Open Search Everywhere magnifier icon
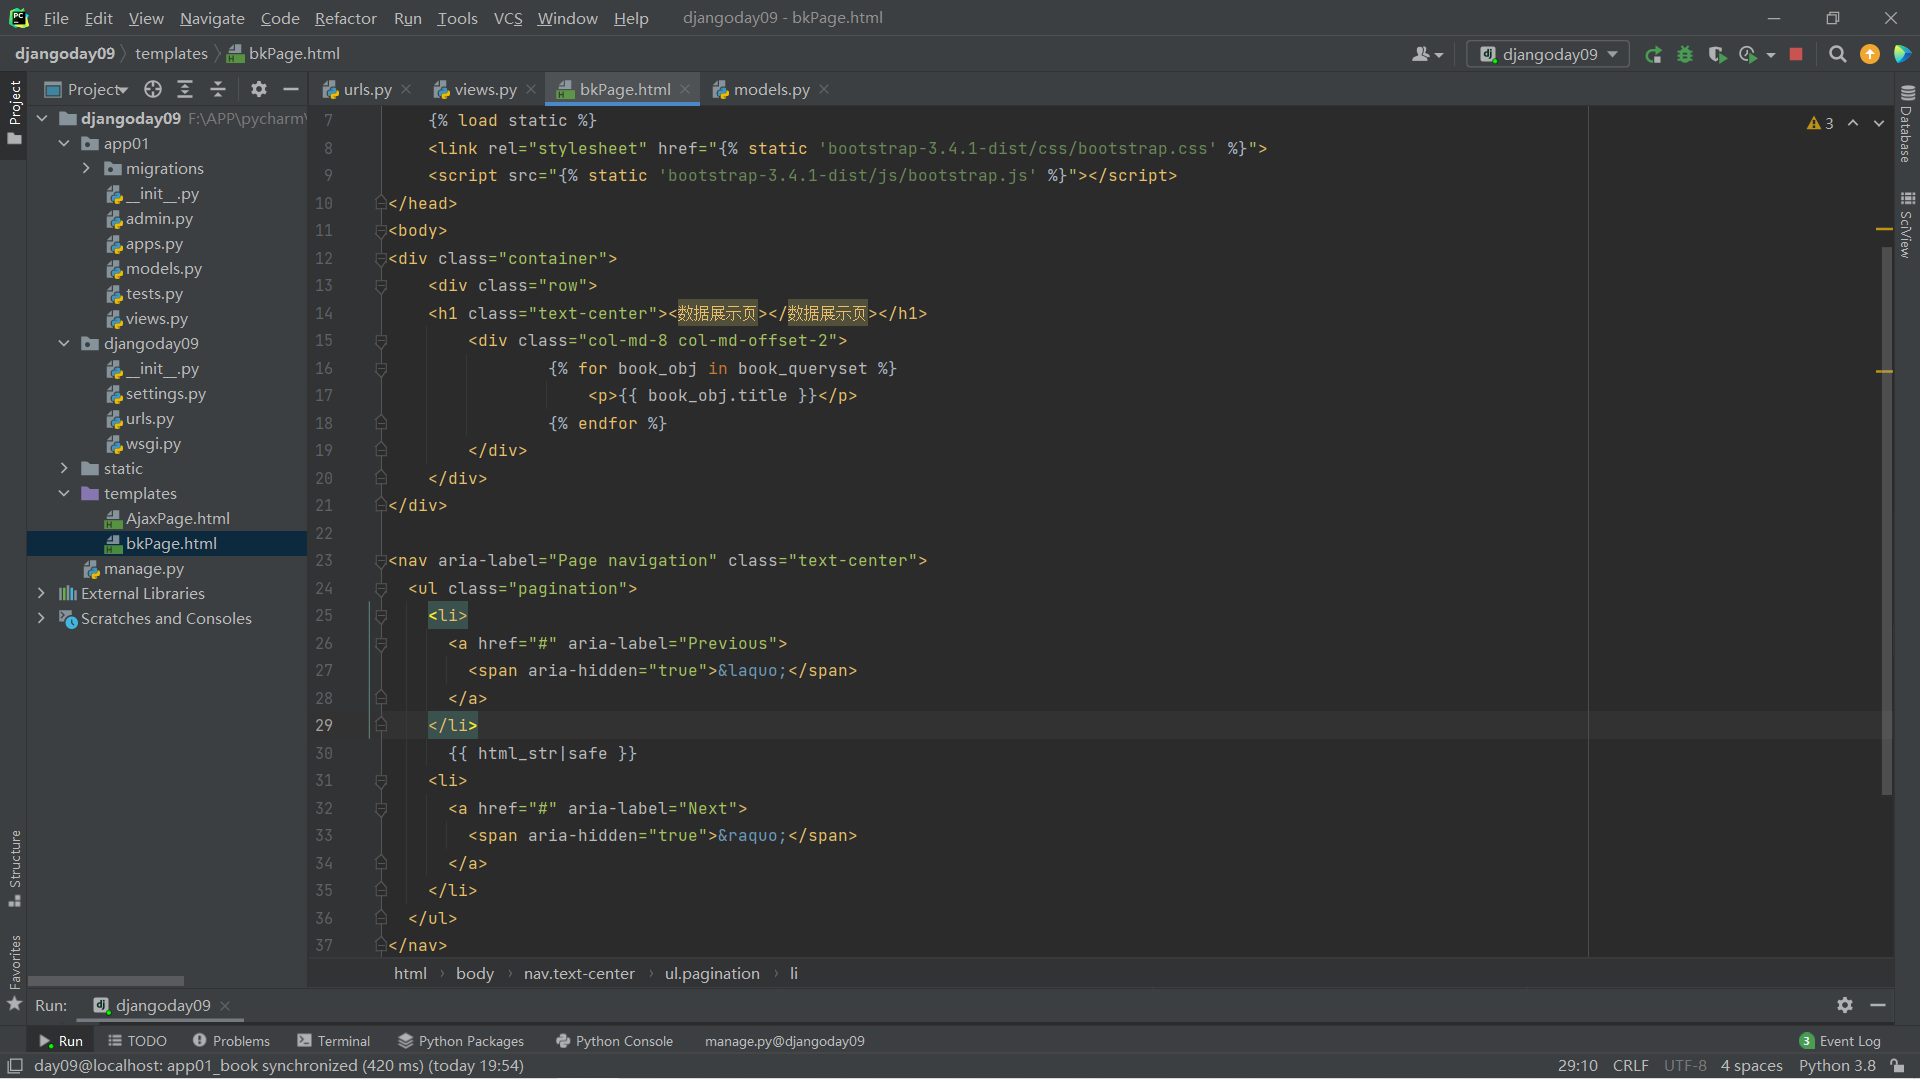Screen dimensions: 1920x1079 pos(1837,55)
